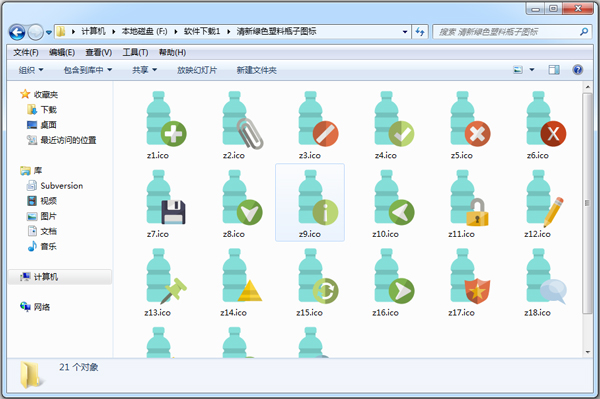Open the 共享 dropdown
The image size is (600, 399).
click(x=144, y=70)
